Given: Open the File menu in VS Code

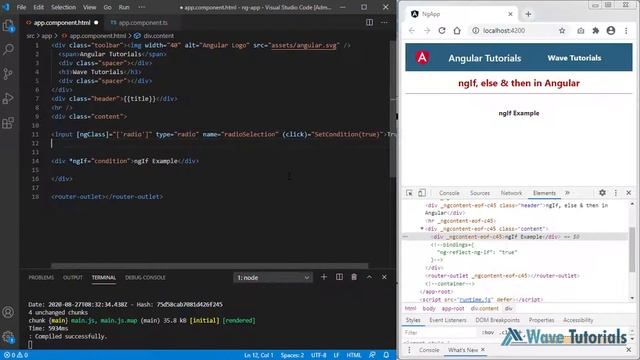Looking at the screenshot, I should coord(21,7).
